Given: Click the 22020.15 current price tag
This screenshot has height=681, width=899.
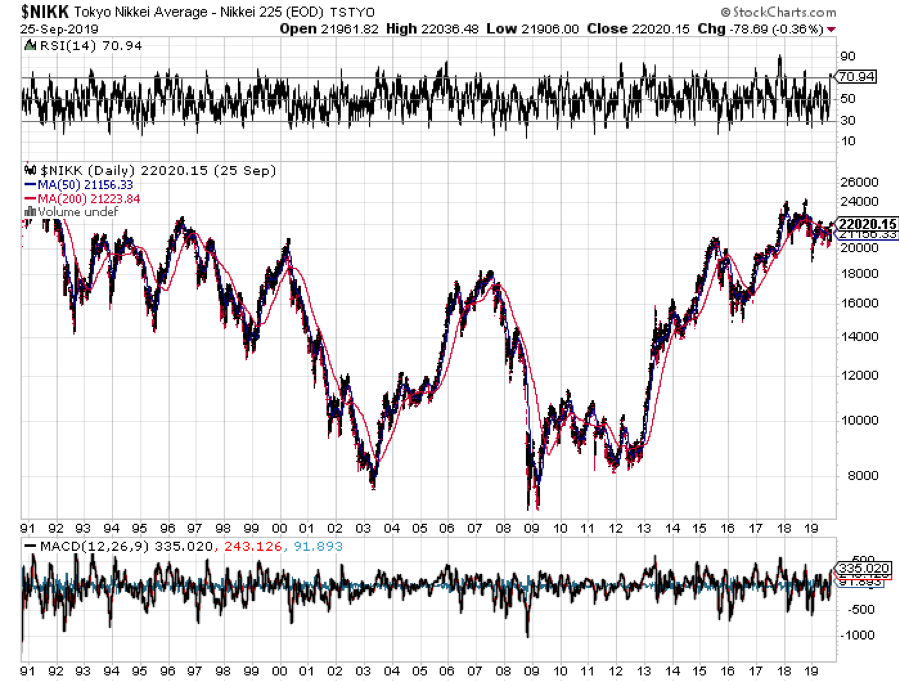Looking at the screenshot, I should point(868,224).
